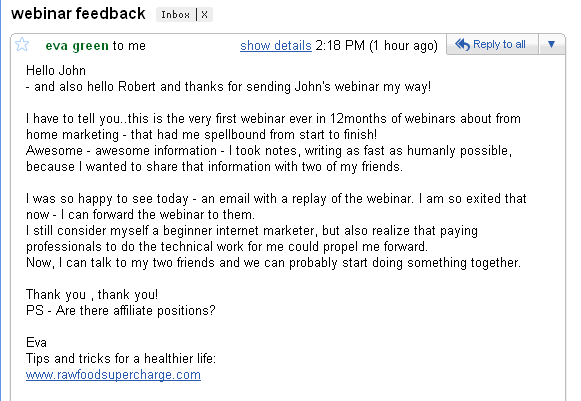Click the "Awesome - awesome information" line
Screen dimensions: 581x401
[x=269, y=151]
